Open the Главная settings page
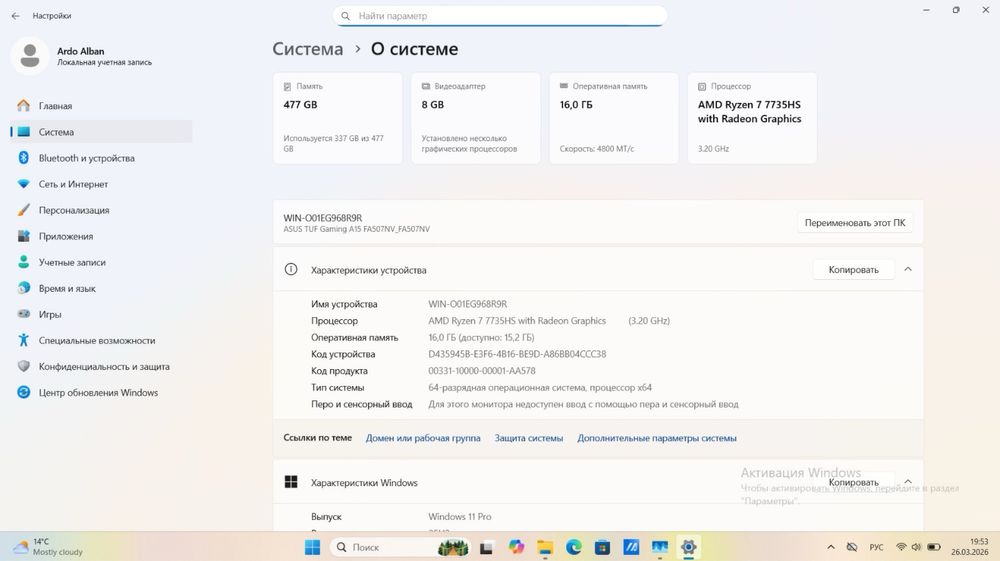 [101, 106]
